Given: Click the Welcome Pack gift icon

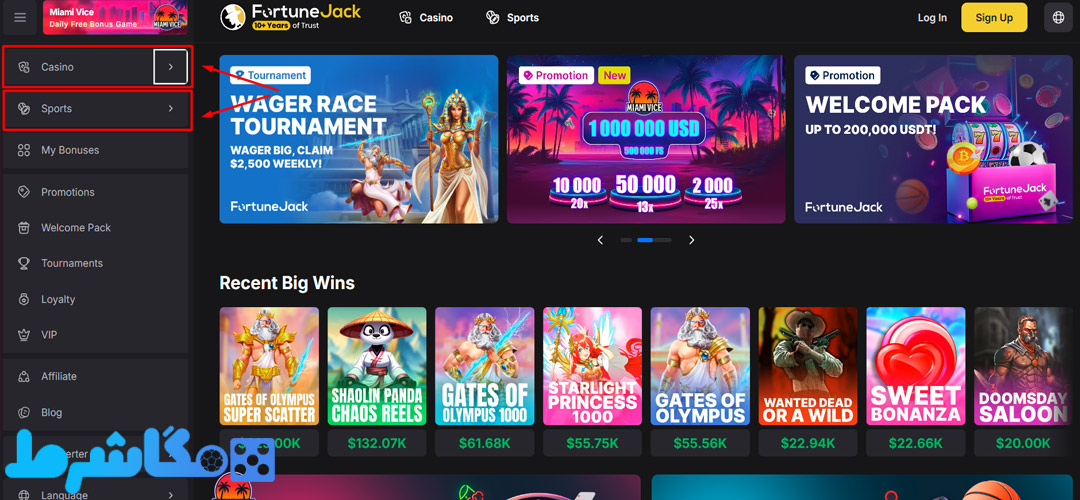Looking at the screenshot, I should [24, 227].
